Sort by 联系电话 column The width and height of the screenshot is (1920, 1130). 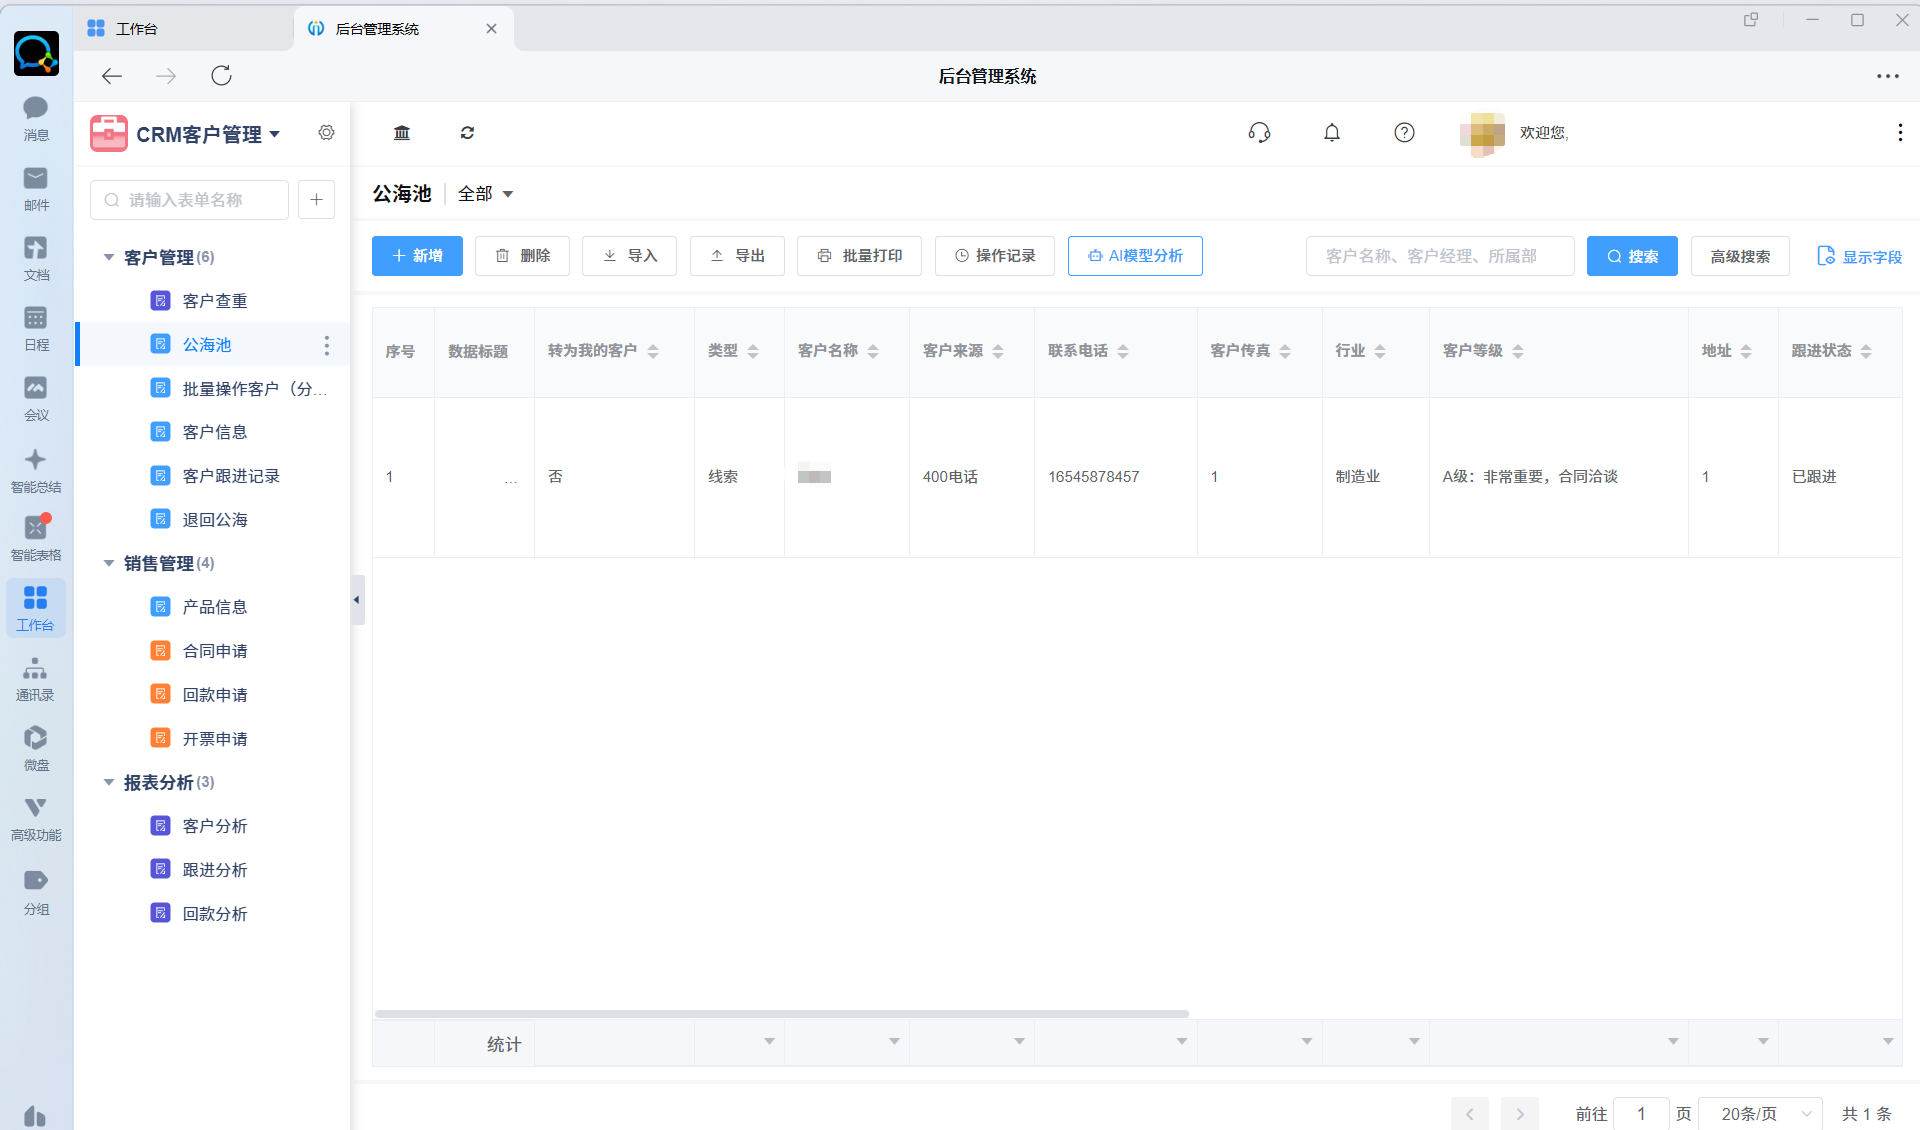pos(1123,351)
